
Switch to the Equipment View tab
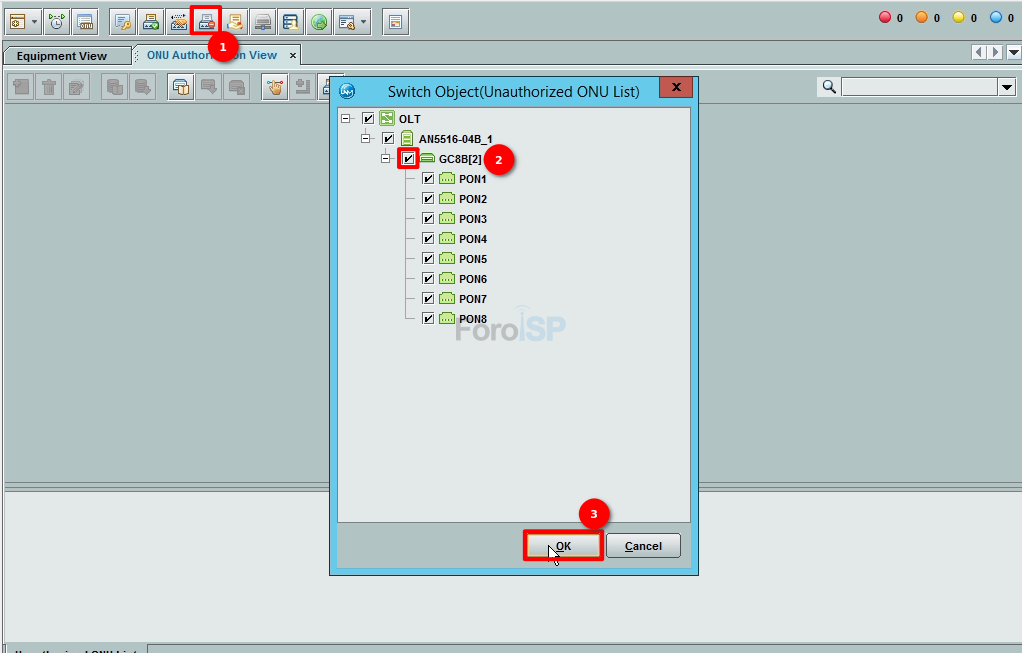click(x=62, y=56)
